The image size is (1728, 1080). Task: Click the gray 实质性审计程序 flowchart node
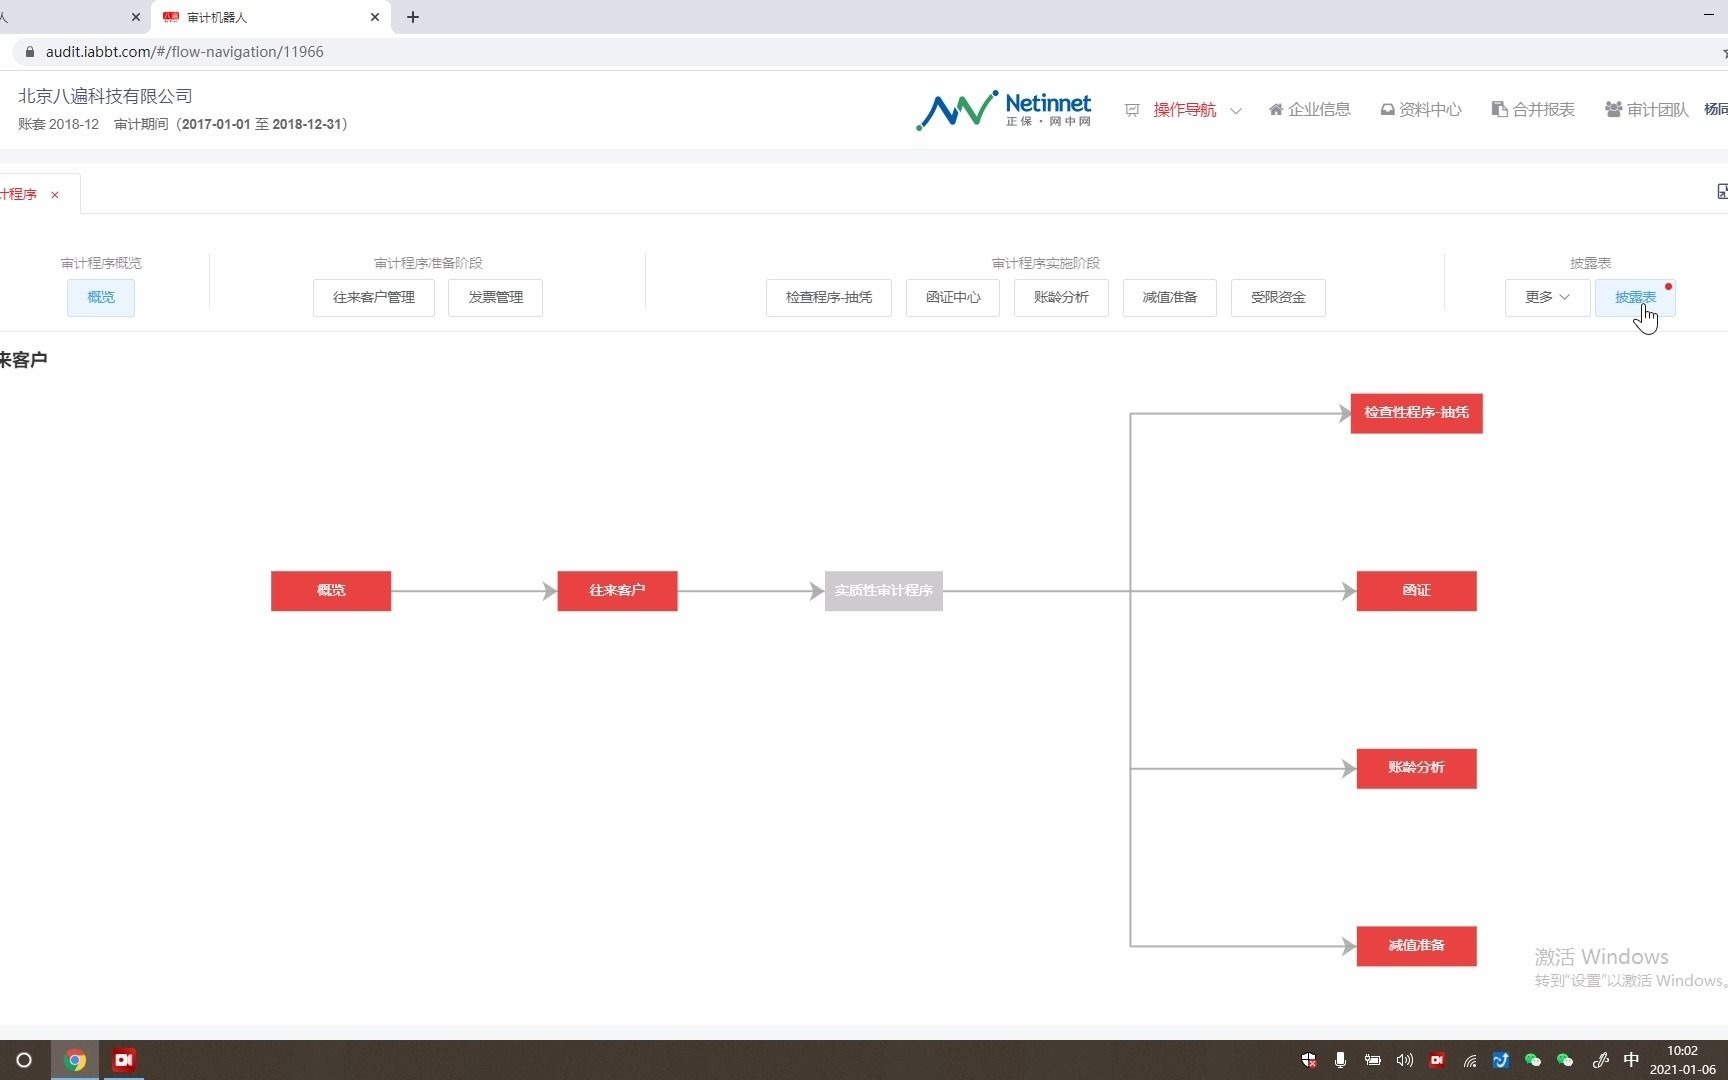884,591
